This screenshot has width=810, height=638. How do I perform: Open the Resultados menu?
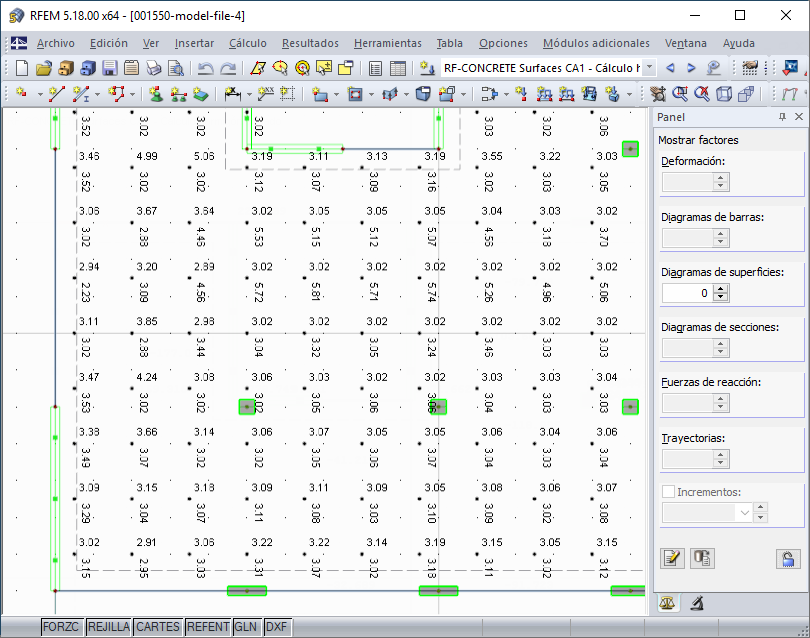pos(310,43)
